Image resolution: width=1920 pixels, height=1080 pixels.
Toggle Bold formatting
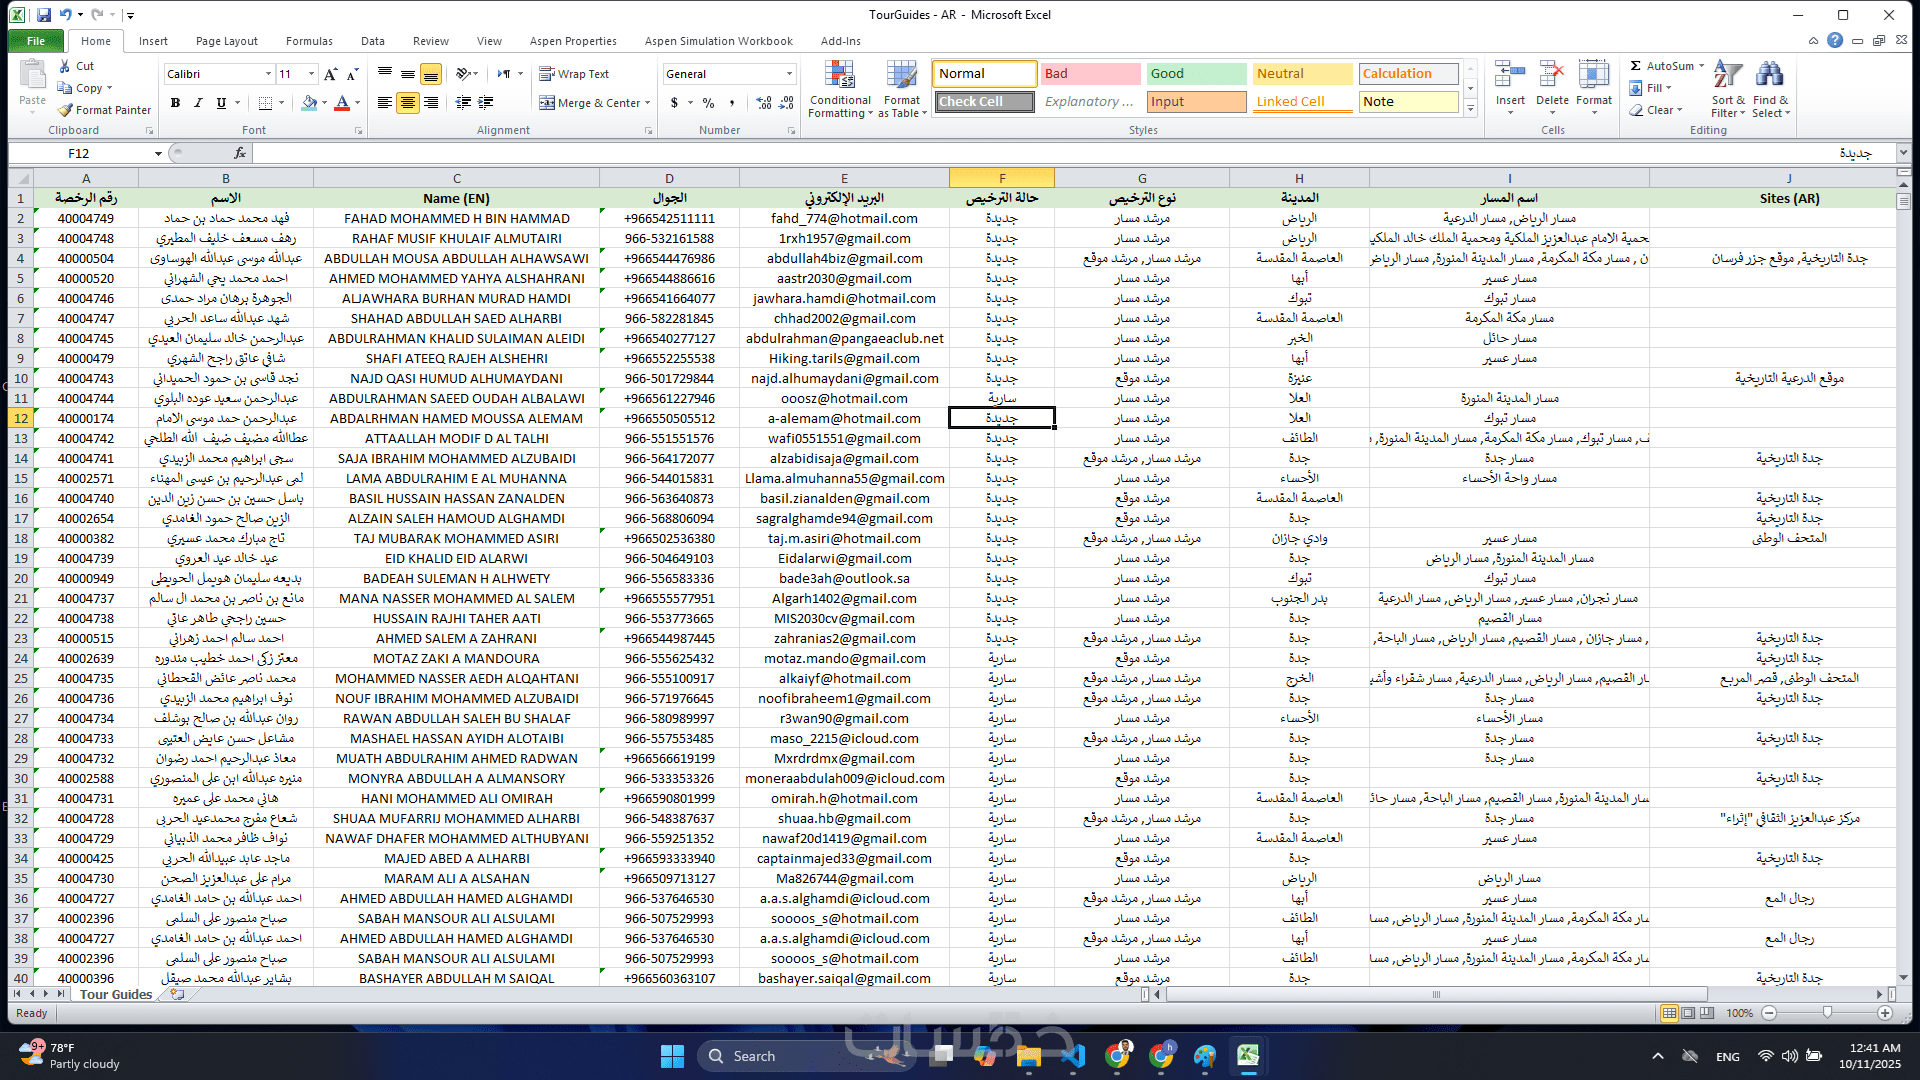175,103
